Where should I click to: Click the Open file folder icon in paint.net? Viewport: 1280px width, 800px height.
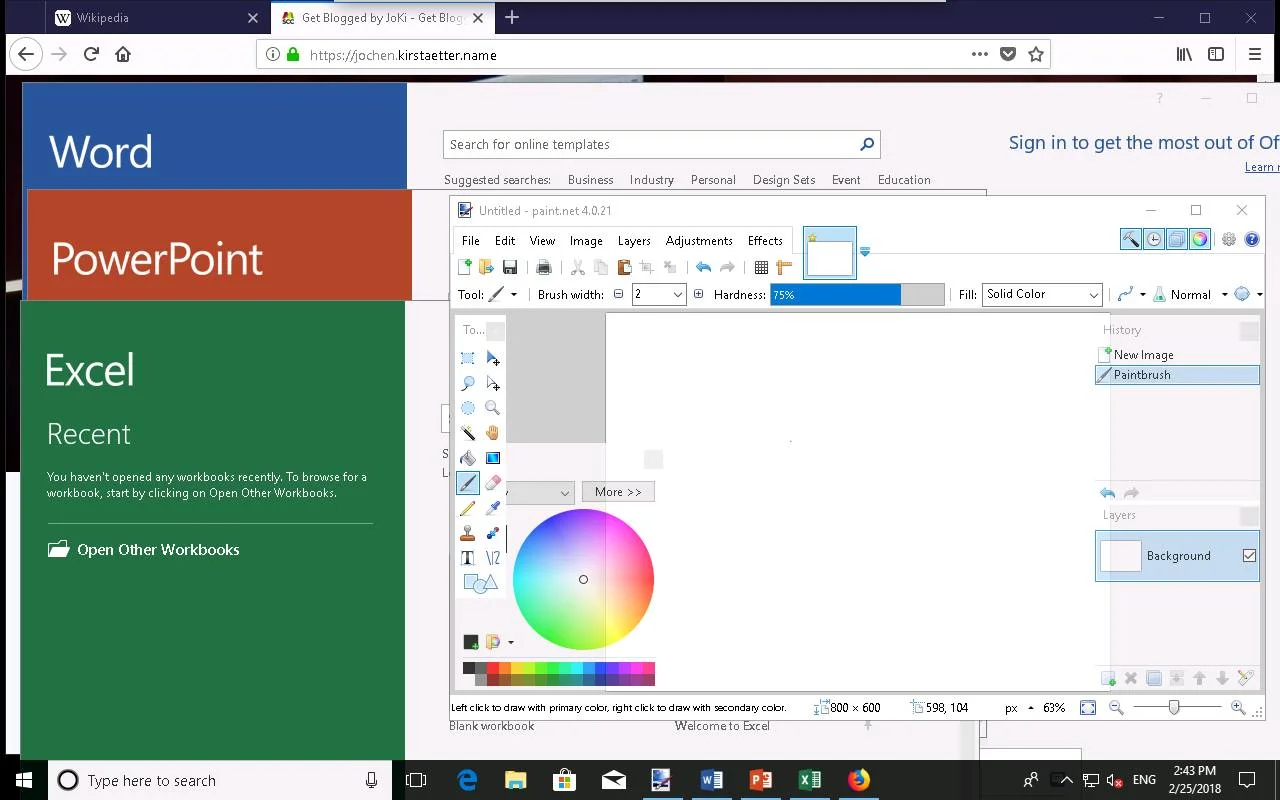[x=486, y=267]
